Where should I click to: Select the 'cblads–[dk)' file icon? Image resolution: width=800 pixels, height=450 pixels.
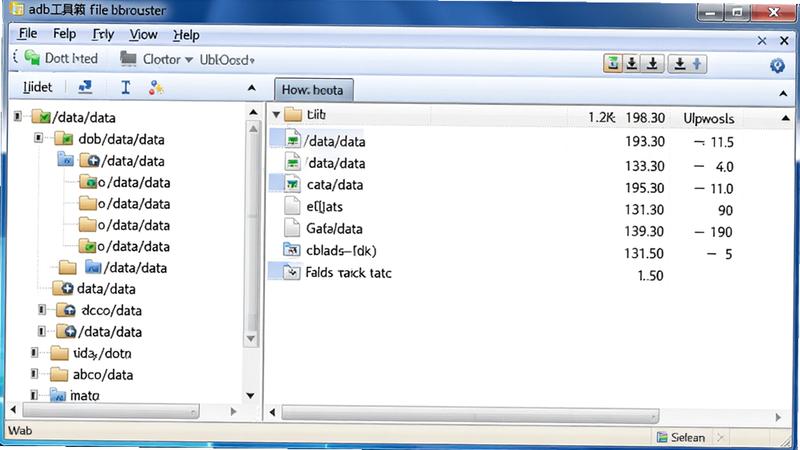[x=292, y=250]
